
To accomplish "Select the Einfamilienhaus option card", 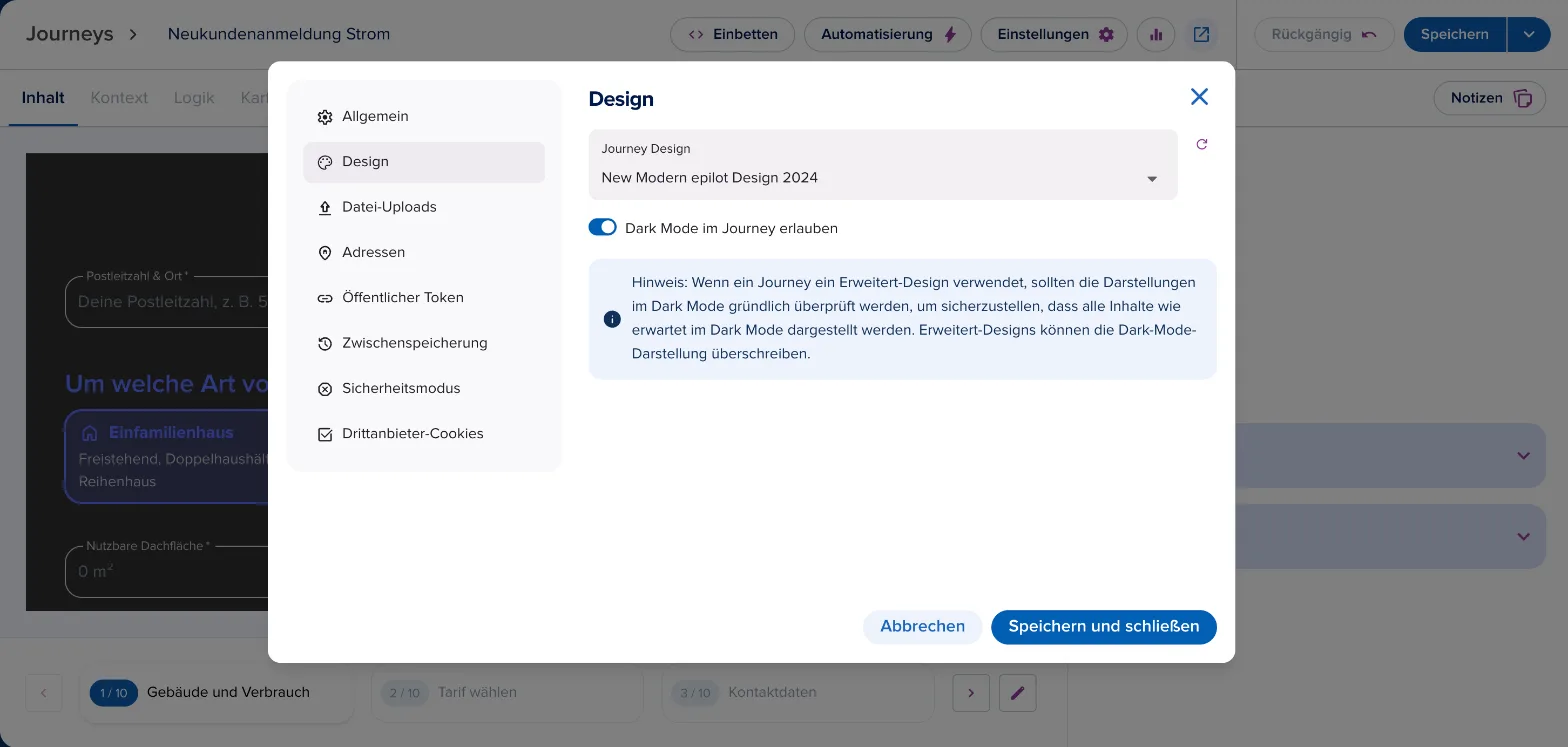I will pyautogui.click(x=167, y=456).
